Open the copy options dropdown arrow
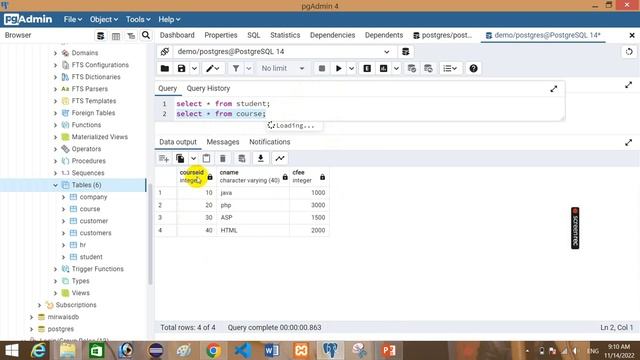 (x=193, y=158)
